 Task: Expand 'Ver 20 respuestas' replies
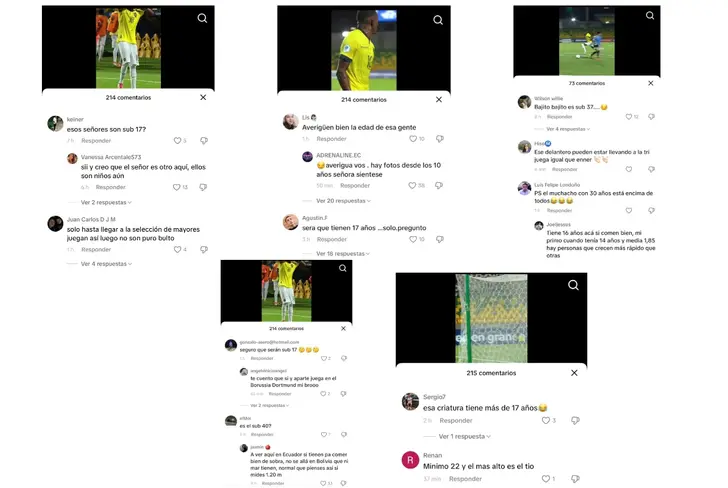point(343,201)
